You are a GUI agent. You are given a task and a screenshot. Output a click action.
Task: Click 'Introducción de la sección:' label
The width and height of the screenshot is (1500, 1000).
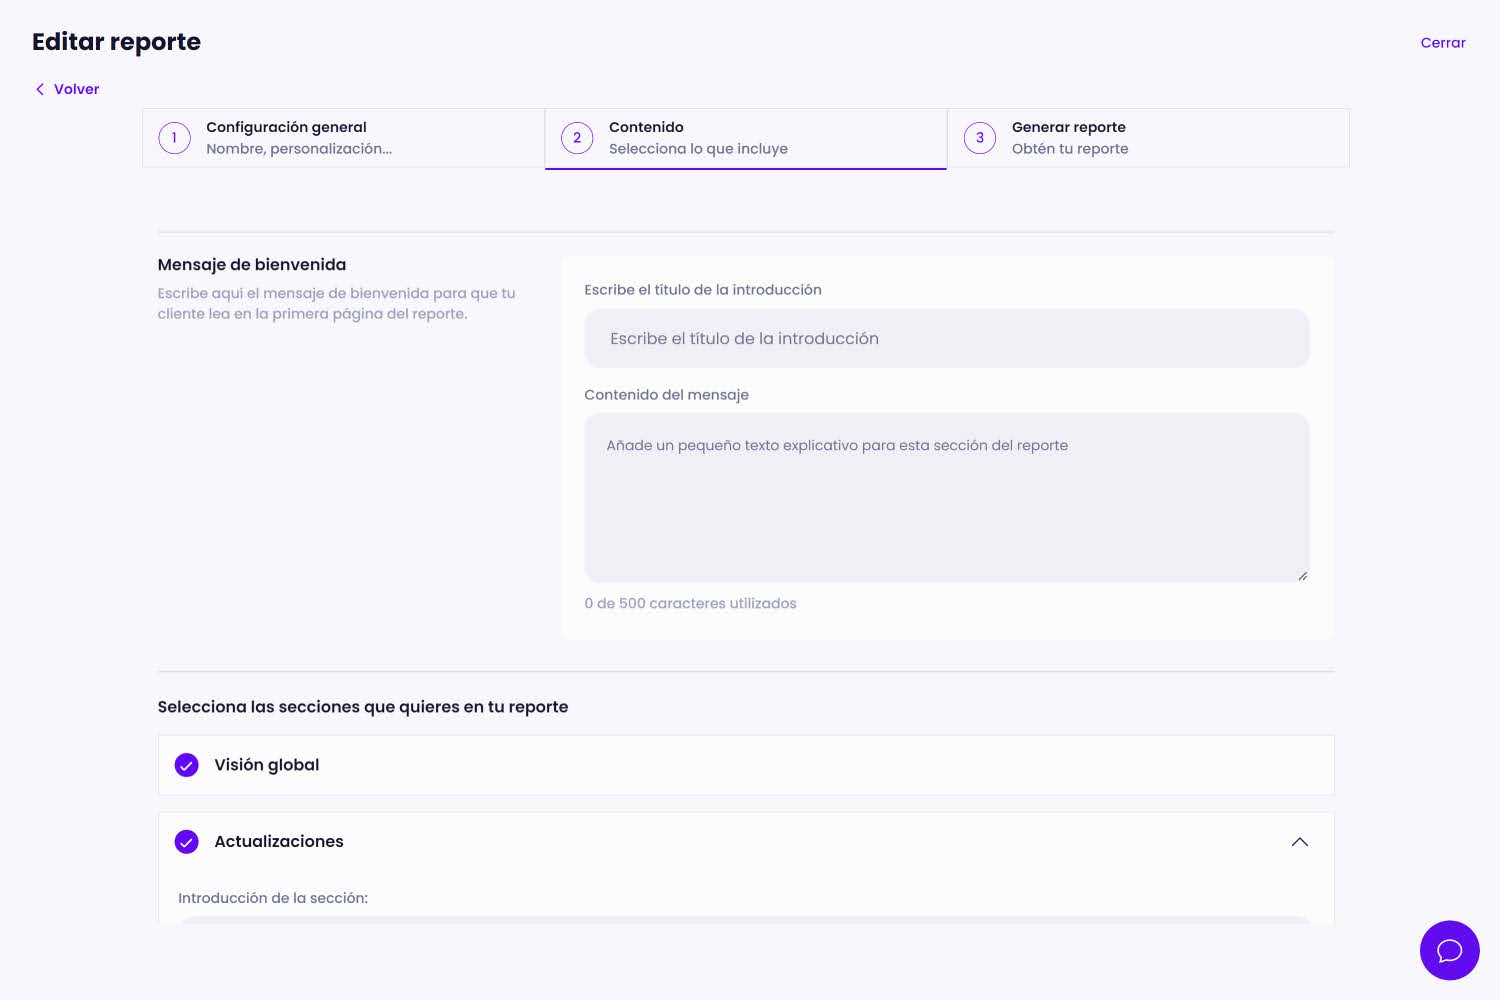pyautogui.click(x=273, y=898)
